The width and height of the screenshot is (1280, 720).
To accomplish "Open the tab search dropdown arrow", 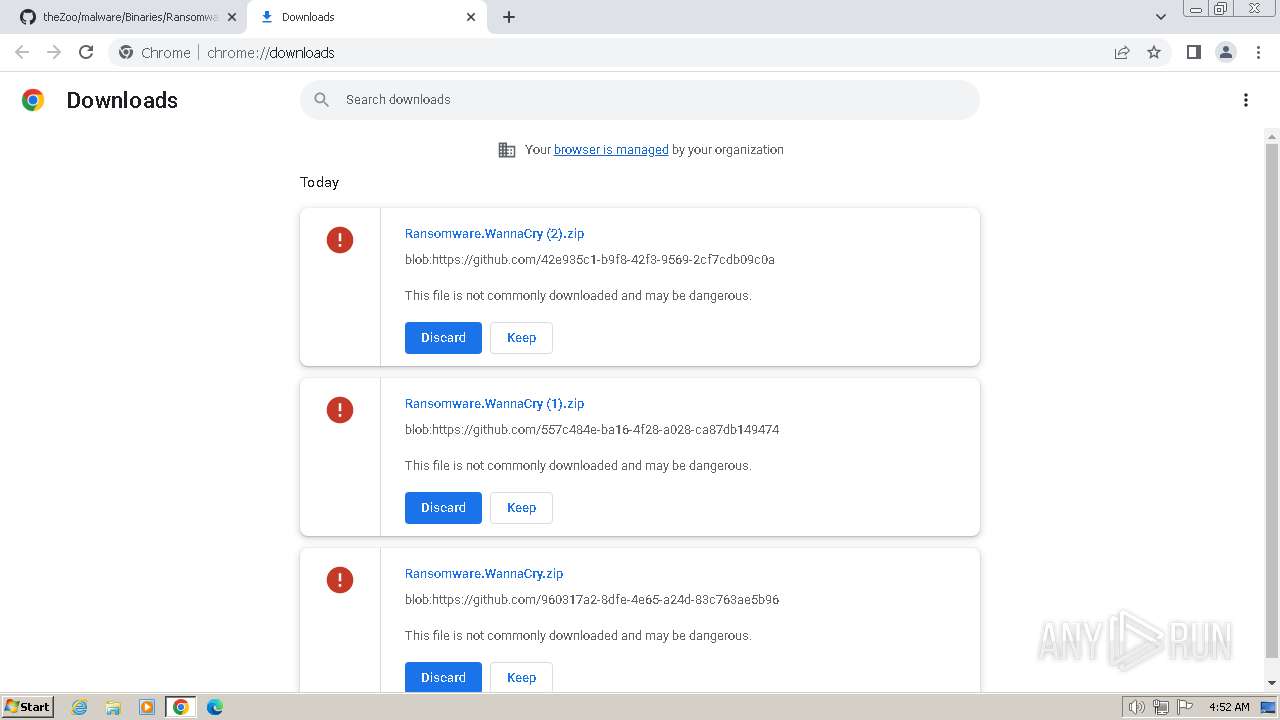I will [1160, 17].
